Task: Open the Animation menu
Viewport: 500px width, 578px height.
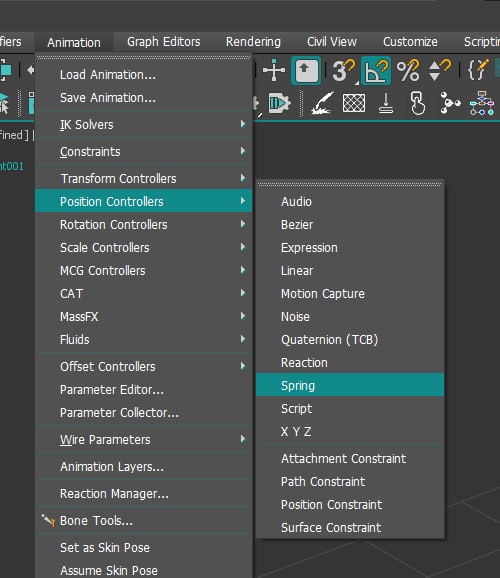Action: tap(74, 42)
